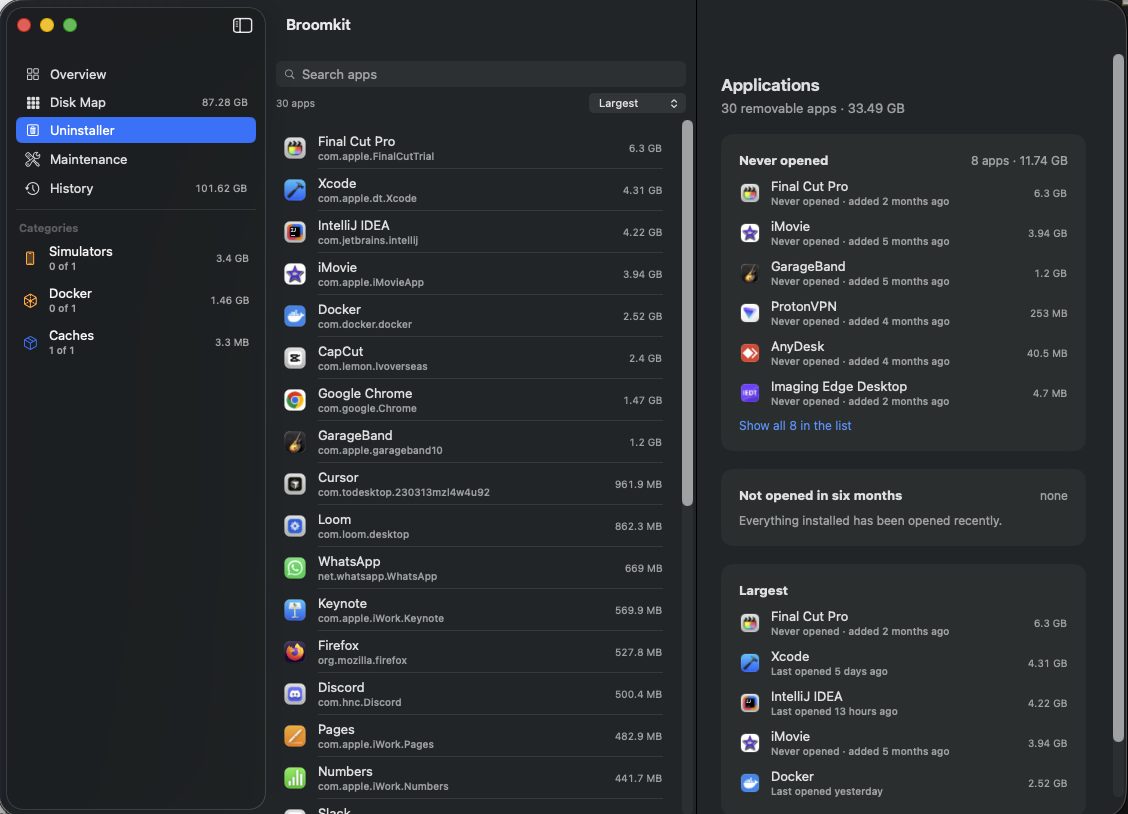Select com.jetbrains.intellij bundle ID text
1128x814 pixels.
click(368, 240)
